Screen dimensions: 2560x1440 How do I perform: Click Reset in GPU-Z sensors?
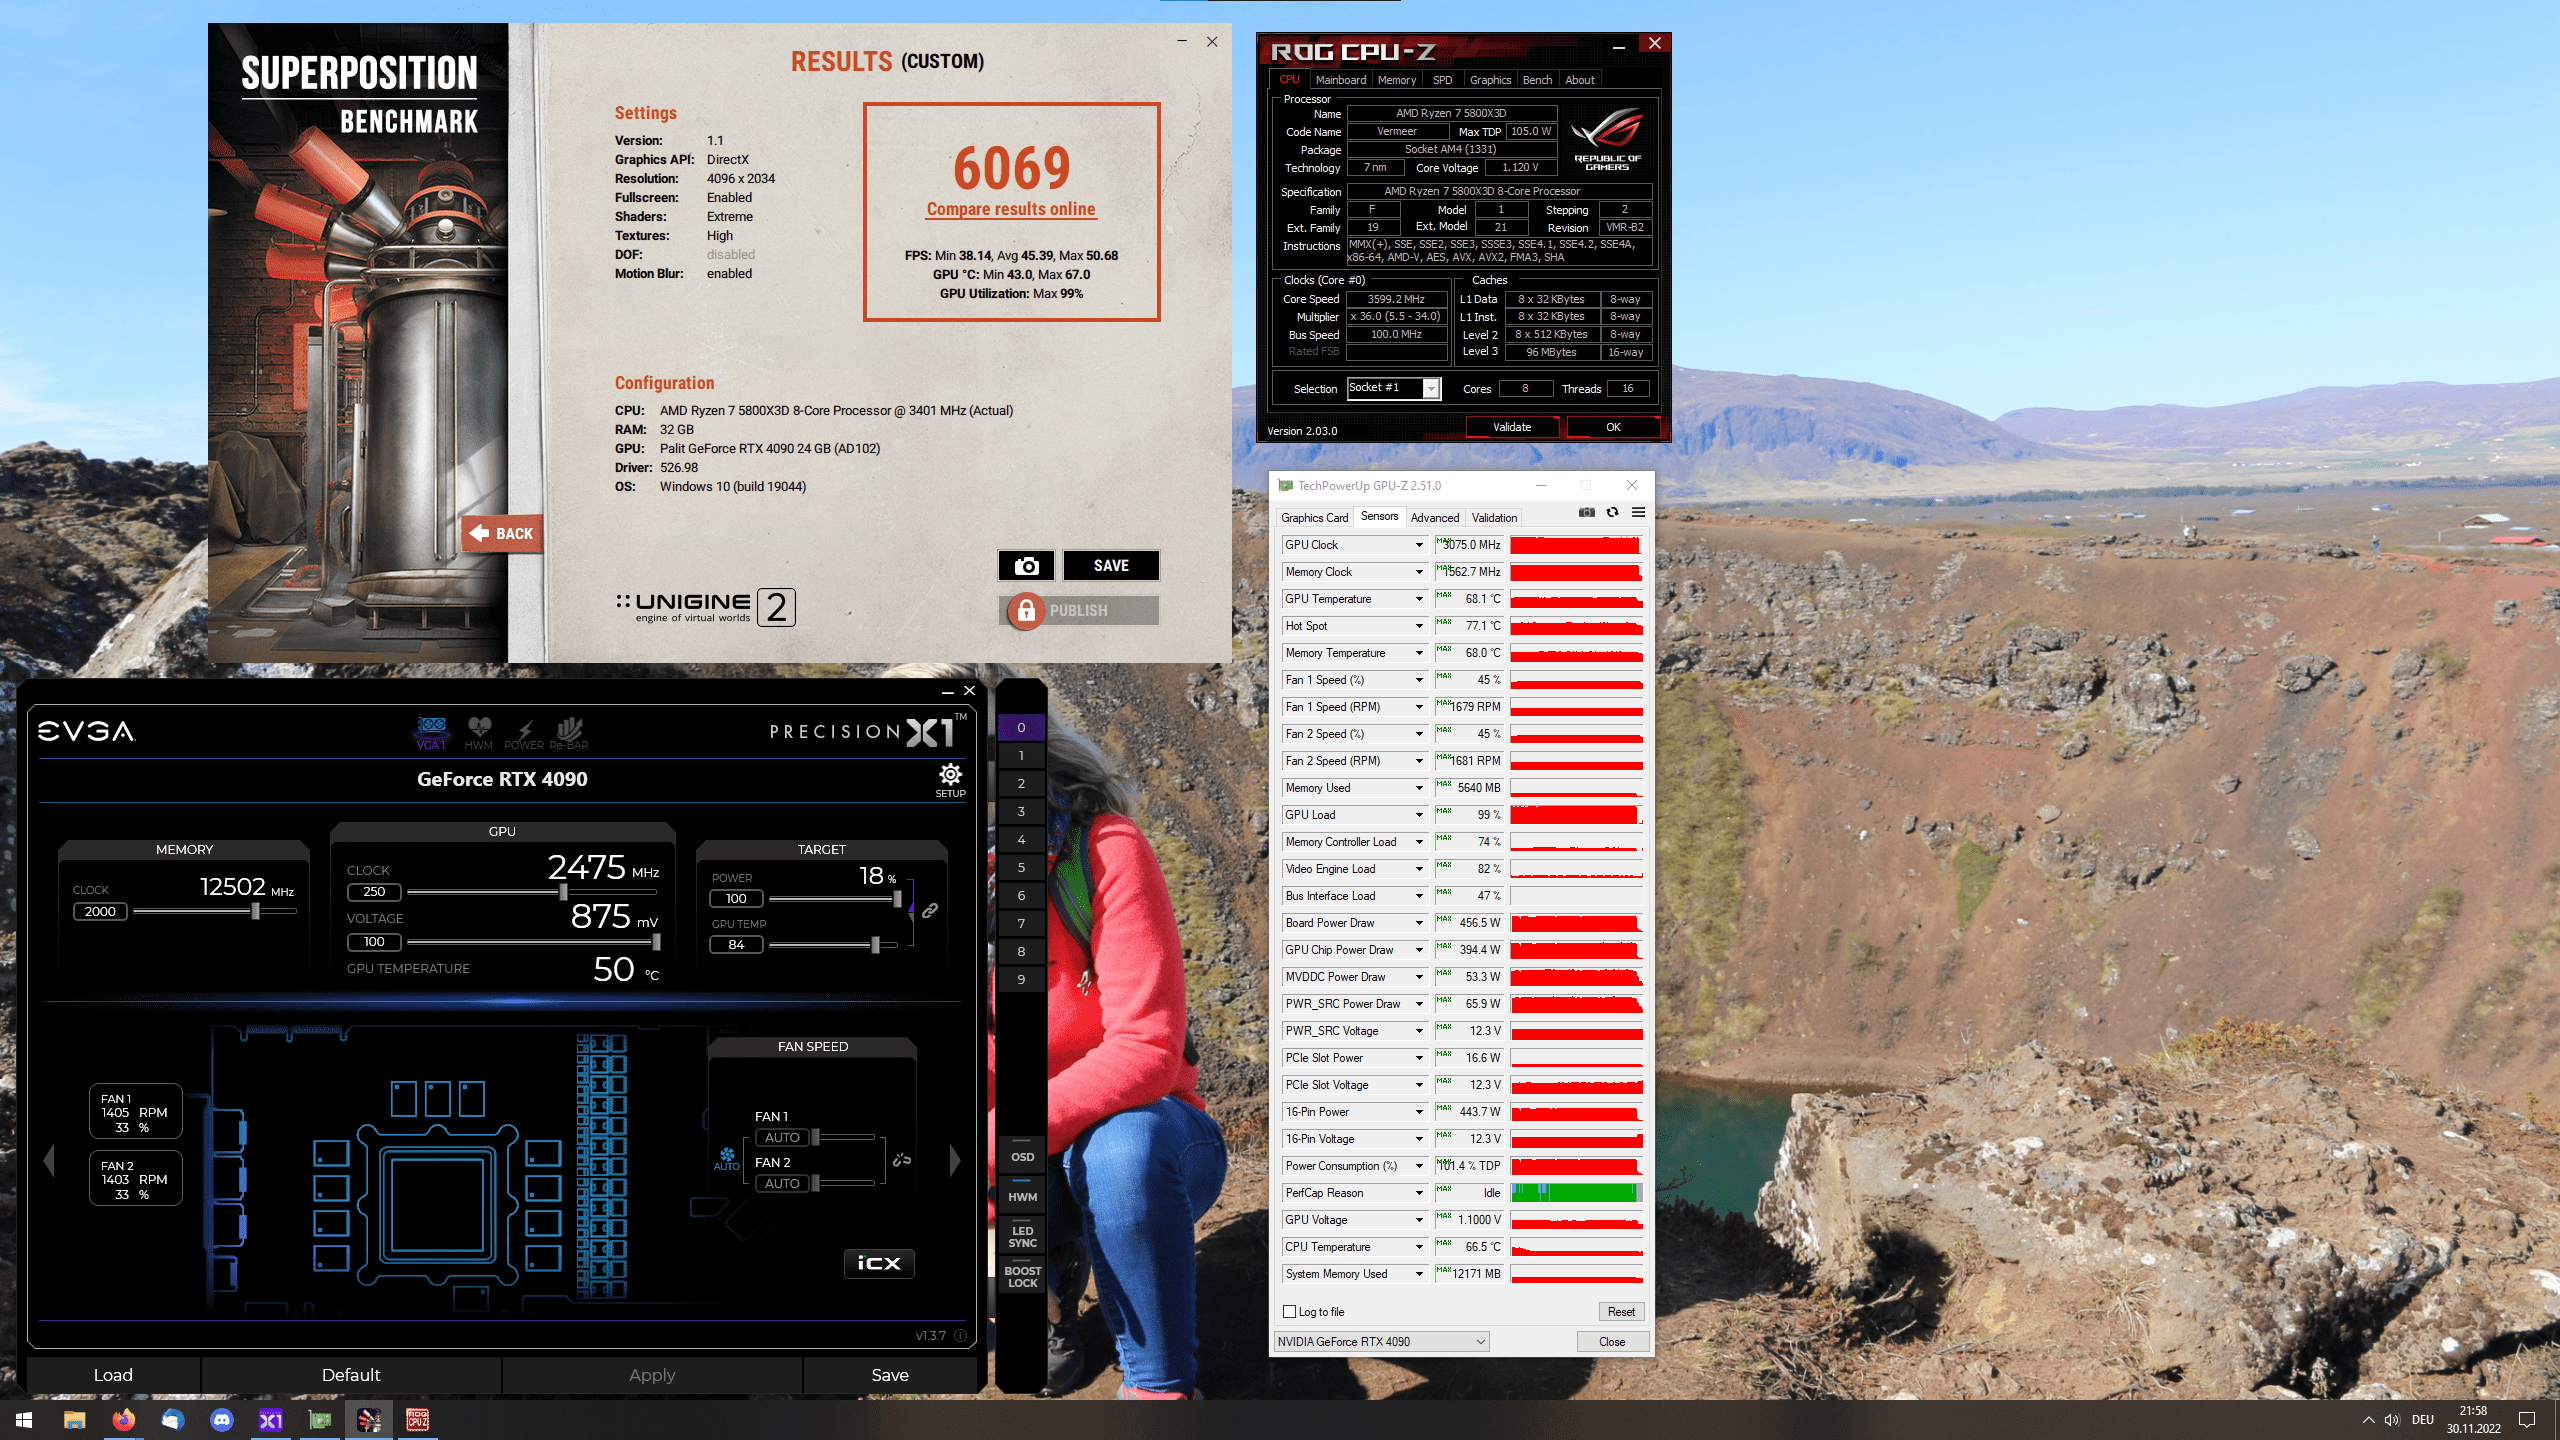coord(1621,1312)
